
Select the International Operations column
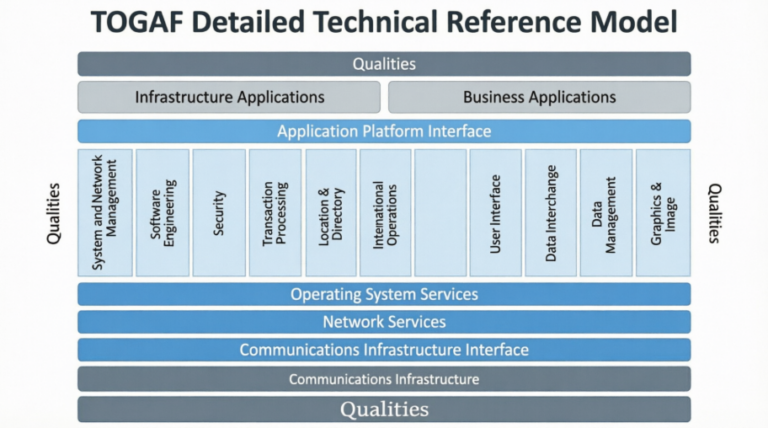pos(385,213)
